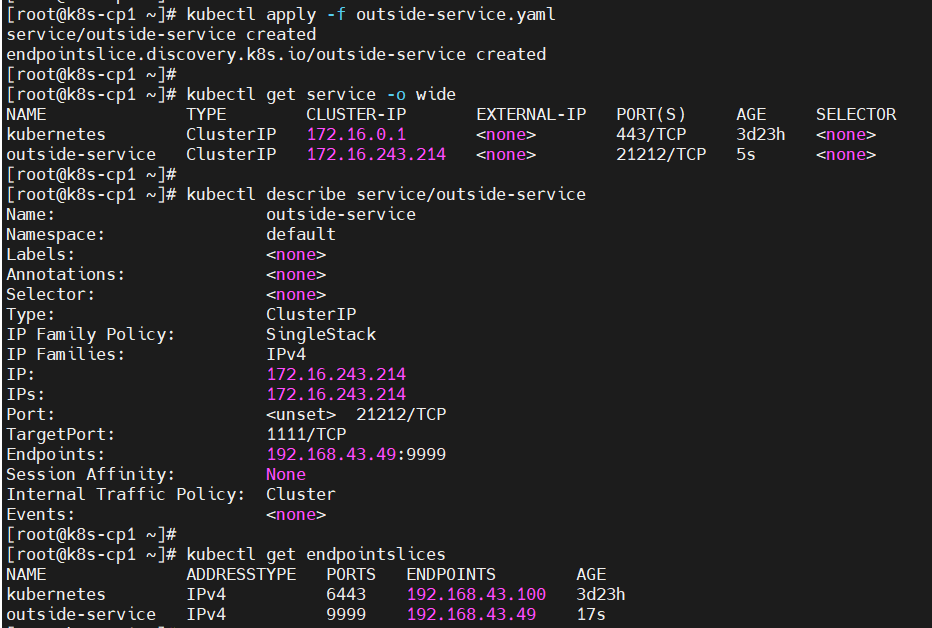Image resolution: width=932 pixels, height=628 pixels.
Task: Click the '<unset>' port name
Action: click(x=301, y=415)
